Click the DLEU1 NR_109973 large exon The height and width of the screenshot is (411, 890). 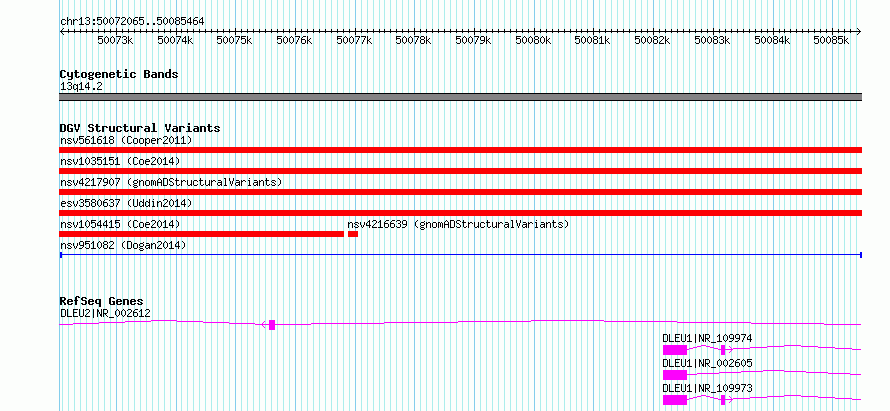click(675, 400)
